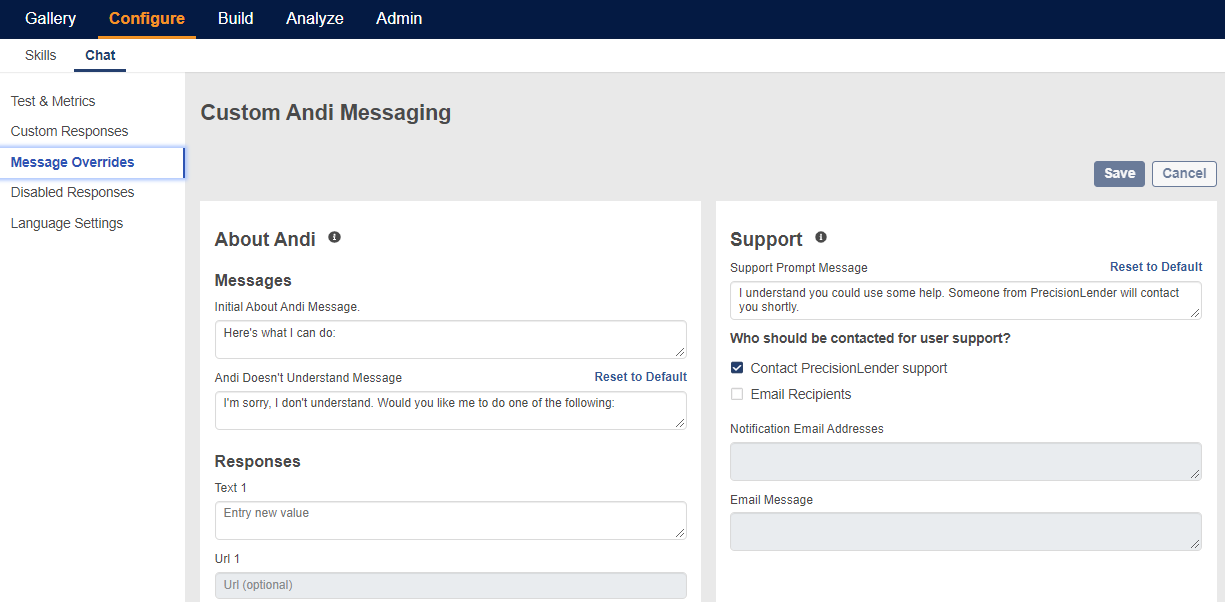Click the Text 1 response field
Screen dimensions: 1225x602
(x=451, y=520)
